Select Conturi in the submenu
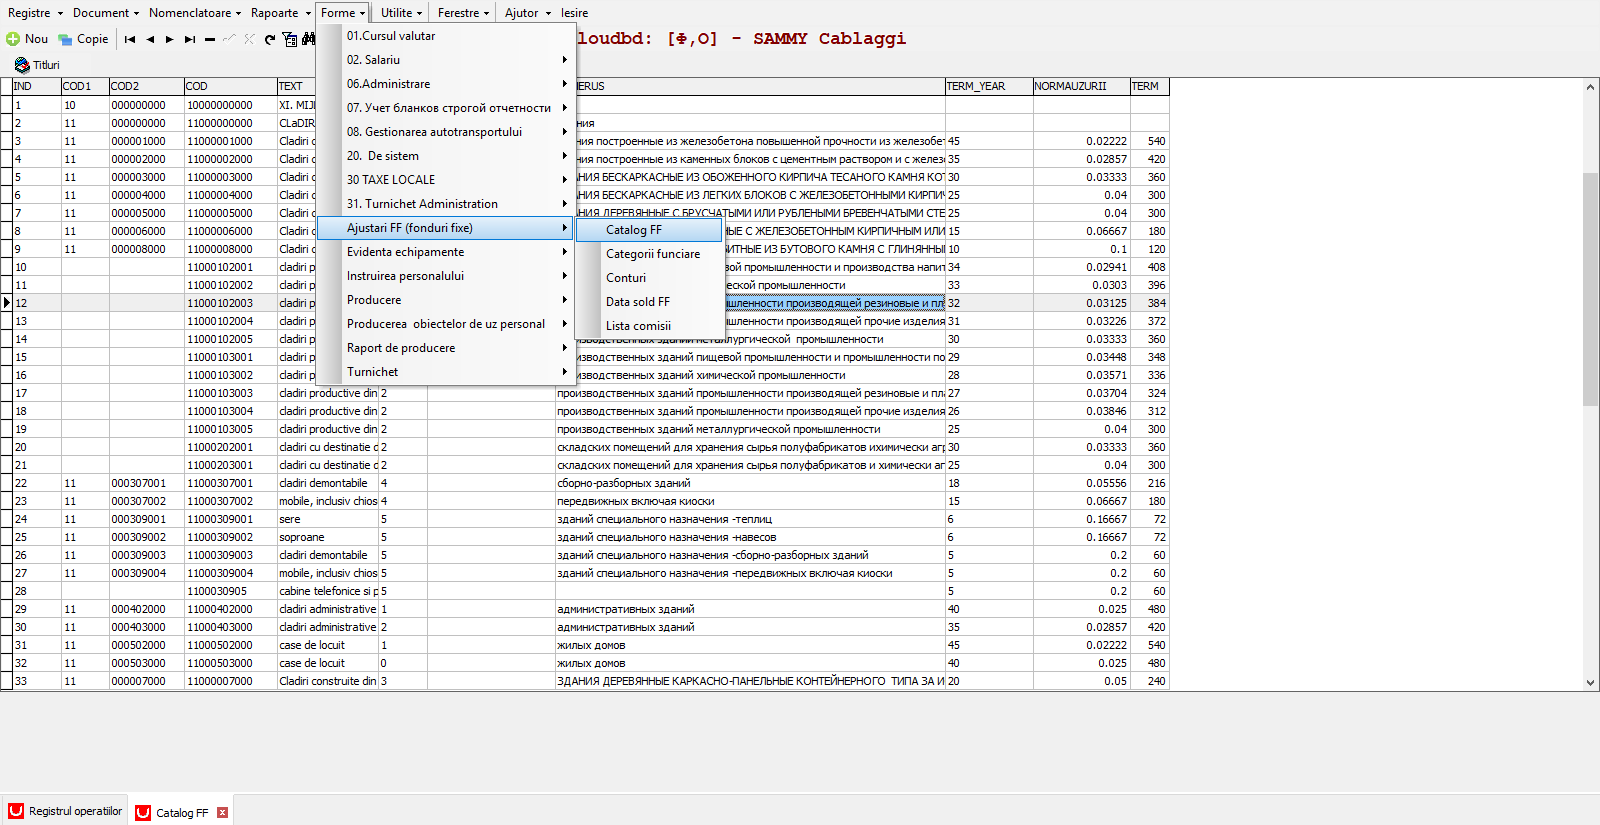1600x825 pixels. [x=650, y=278]
